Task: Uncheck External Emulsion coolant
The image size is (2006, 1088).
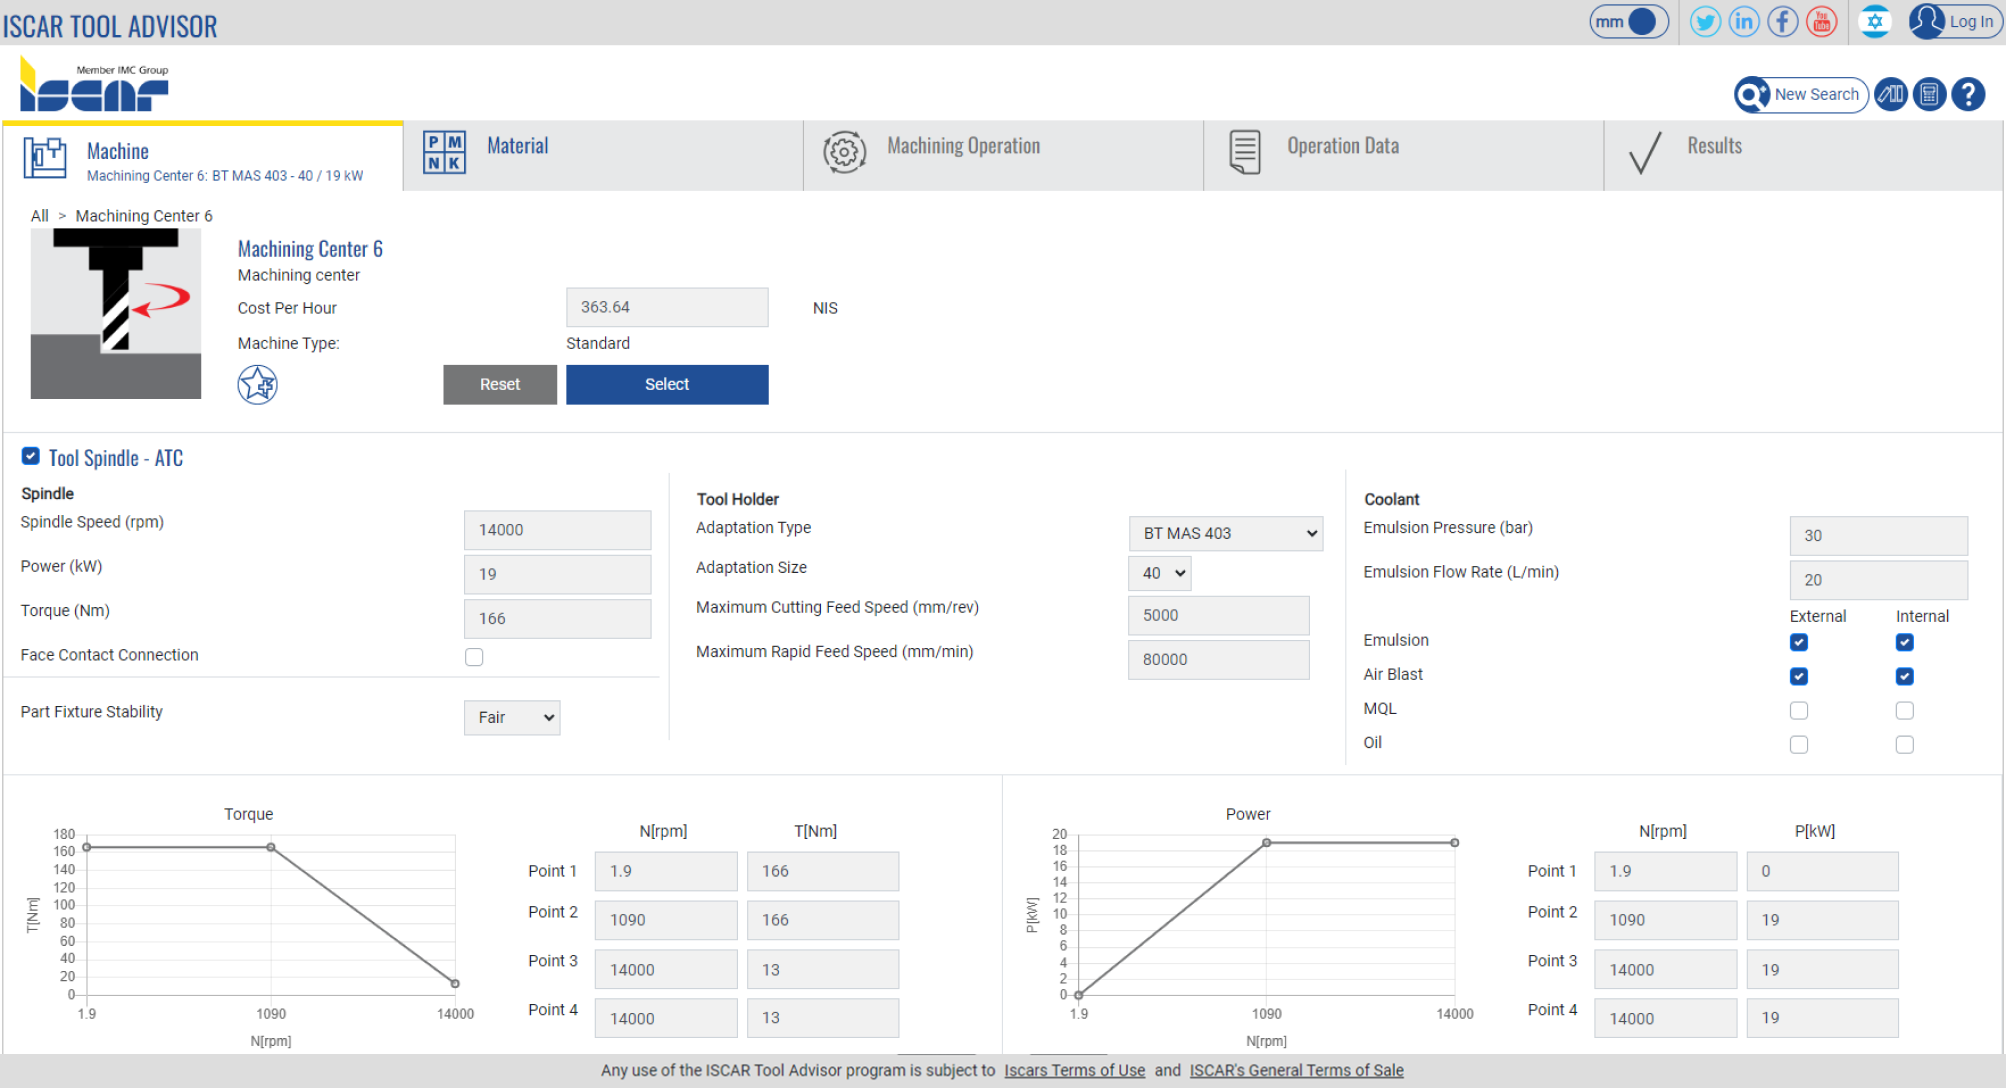Action: tap(1799, 642)
